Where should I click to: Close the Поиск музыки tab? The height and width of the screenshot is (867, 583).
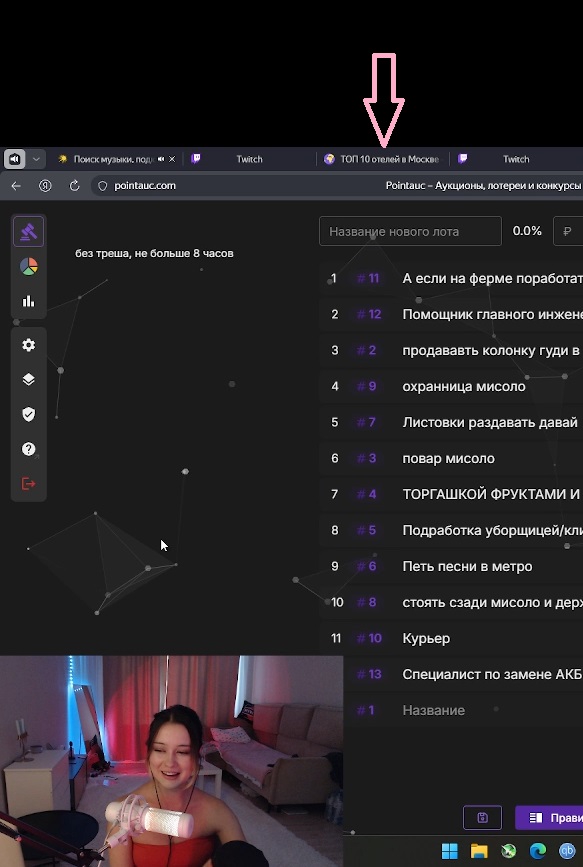[172, 159]
